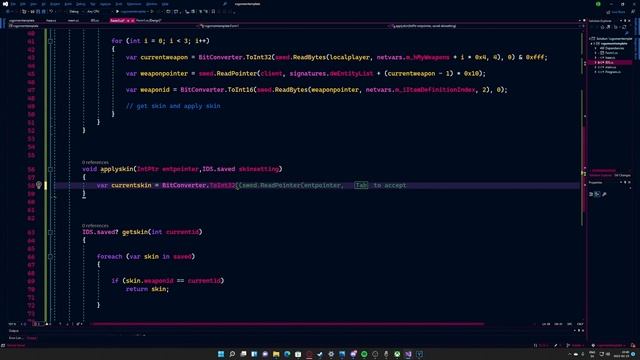Click the Windows Start button on taskbar

tap(221, 354)
